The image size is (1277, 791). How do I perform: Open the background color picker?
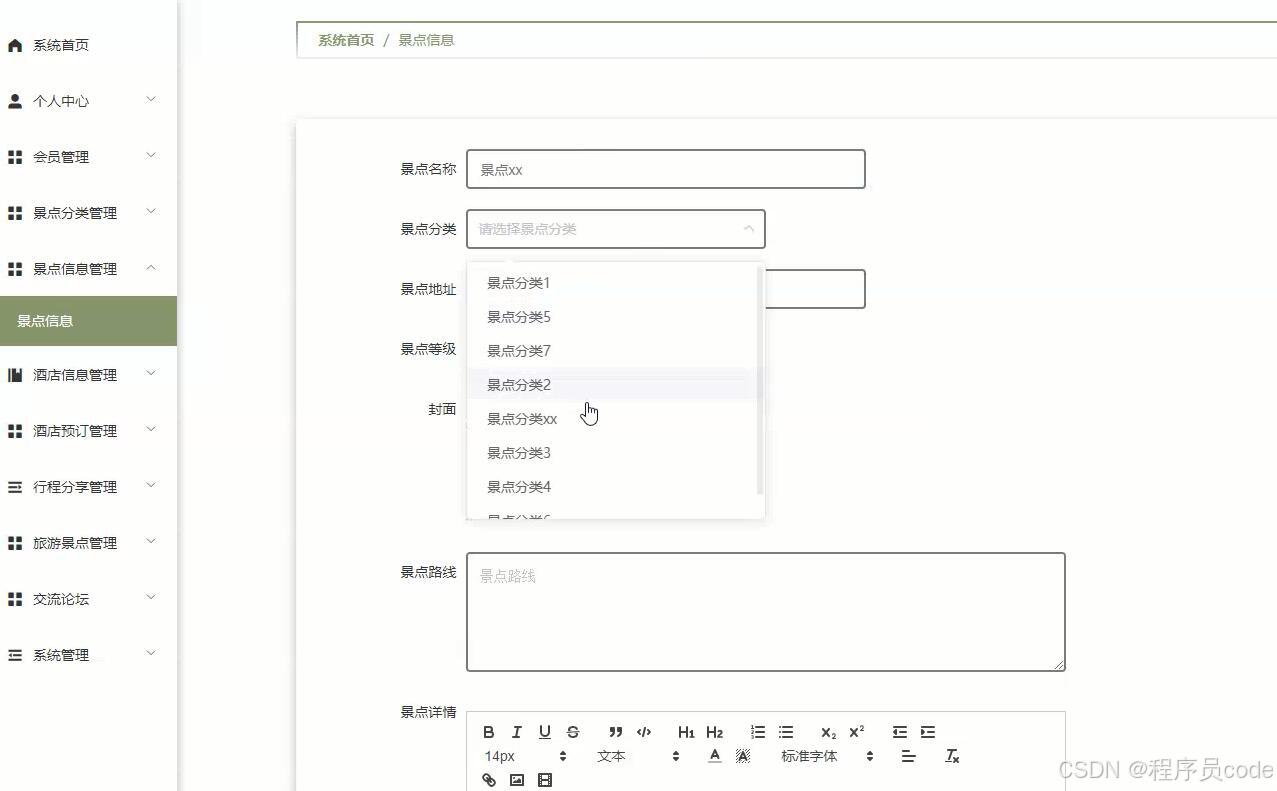743,756
